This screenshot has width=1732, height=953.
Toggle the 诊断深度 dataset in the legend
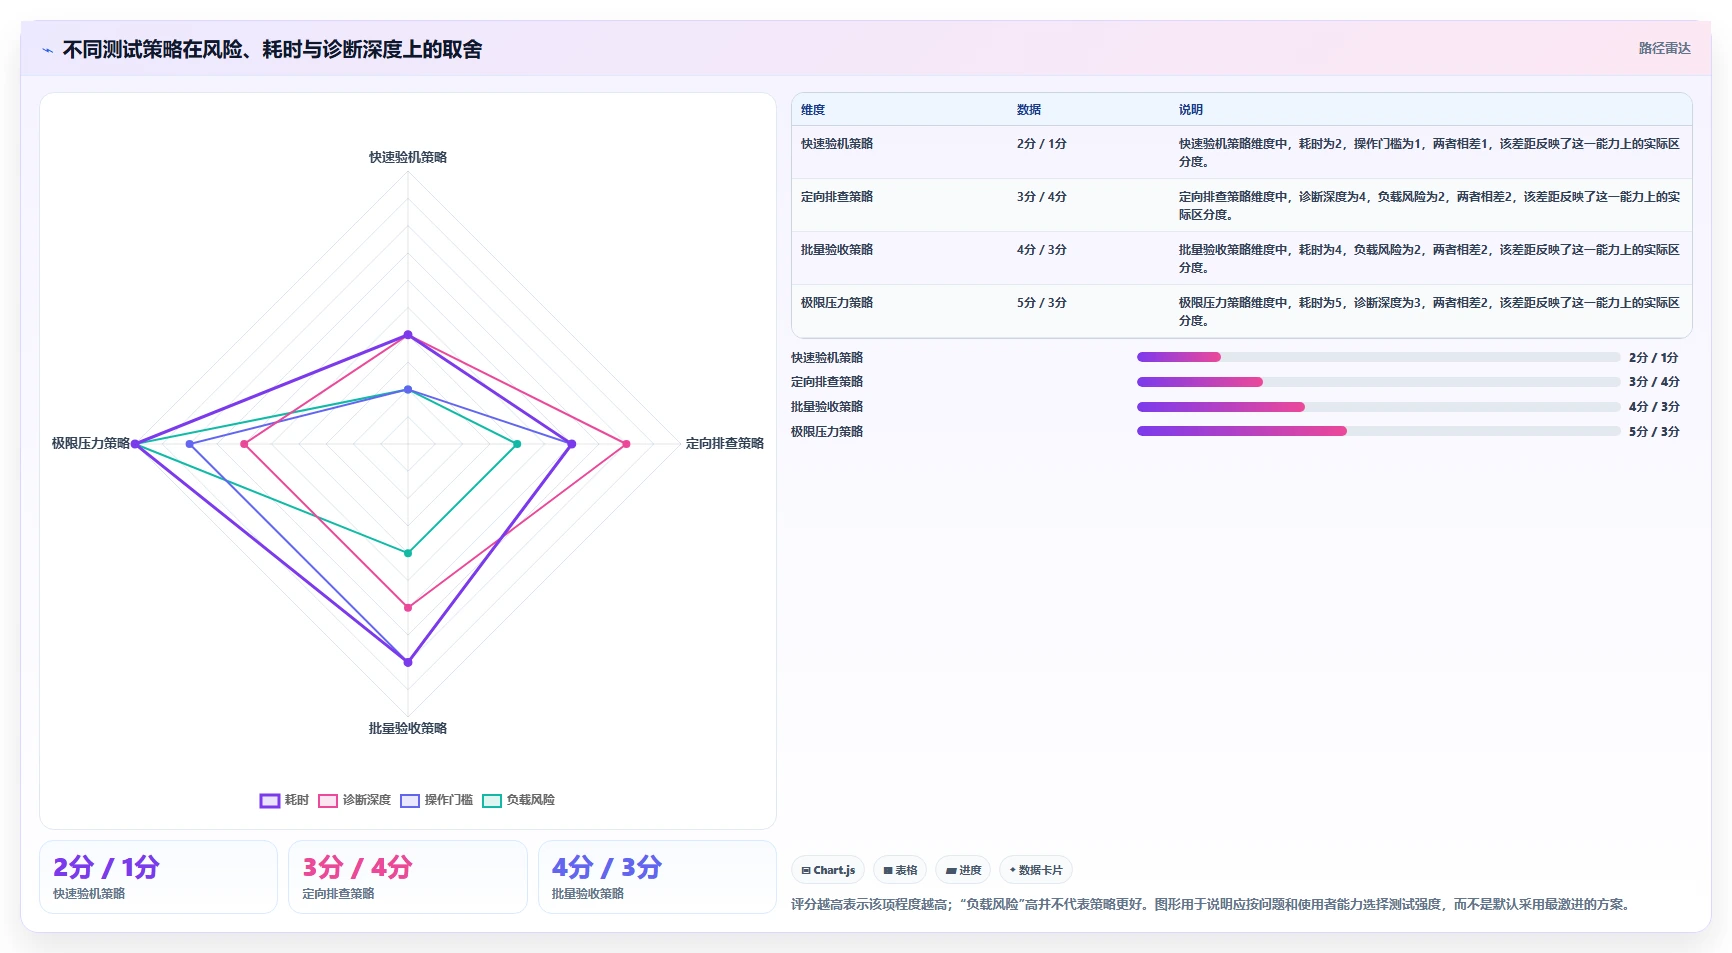pos(354,800)
